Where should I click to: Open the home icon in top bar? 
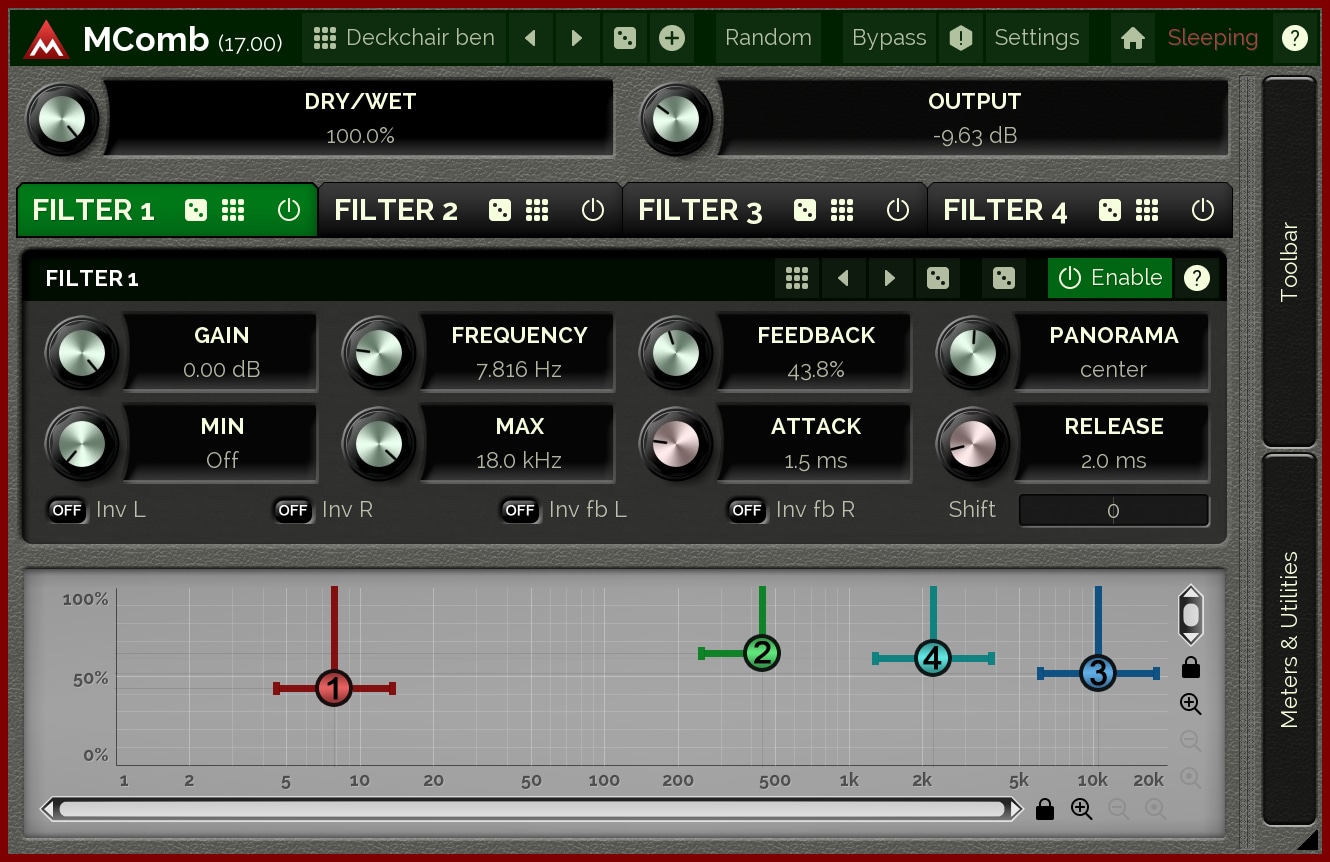pyautogui.click(x=1132, y=38)
